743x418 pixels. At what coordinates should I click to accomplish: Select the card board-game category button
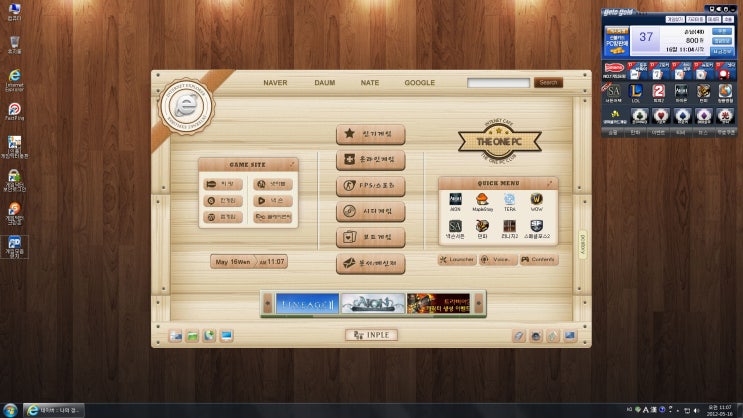[371, 237]
